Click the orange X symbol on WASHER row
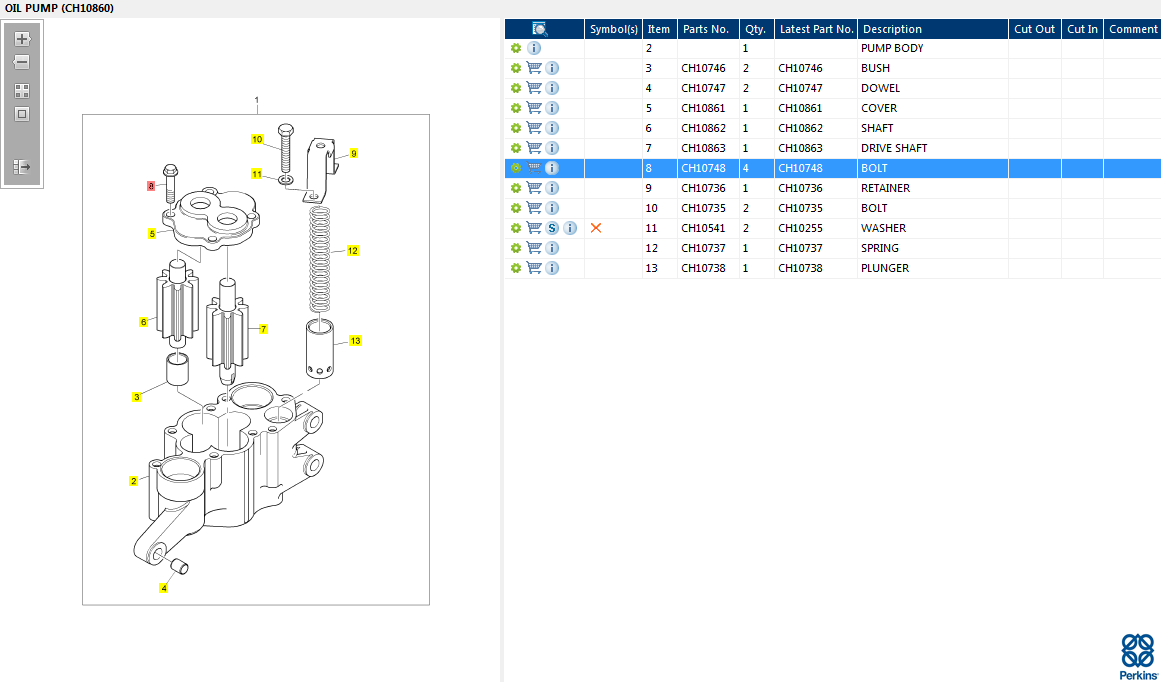The height and width of the screenshot is (682, 1161). (596, 228)
